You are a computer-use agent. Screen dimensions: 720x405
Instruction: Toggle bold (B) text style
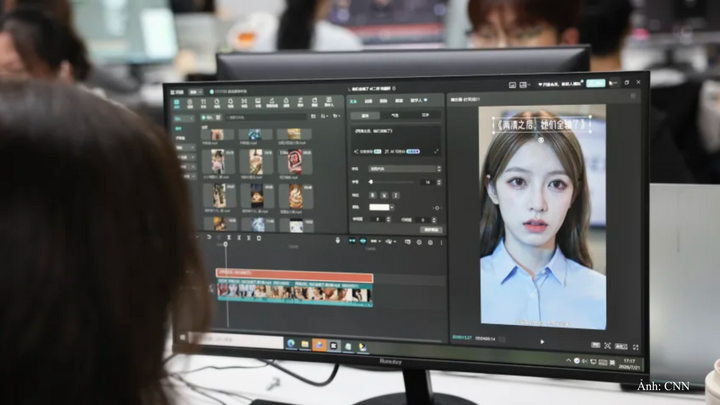point(372,195)
